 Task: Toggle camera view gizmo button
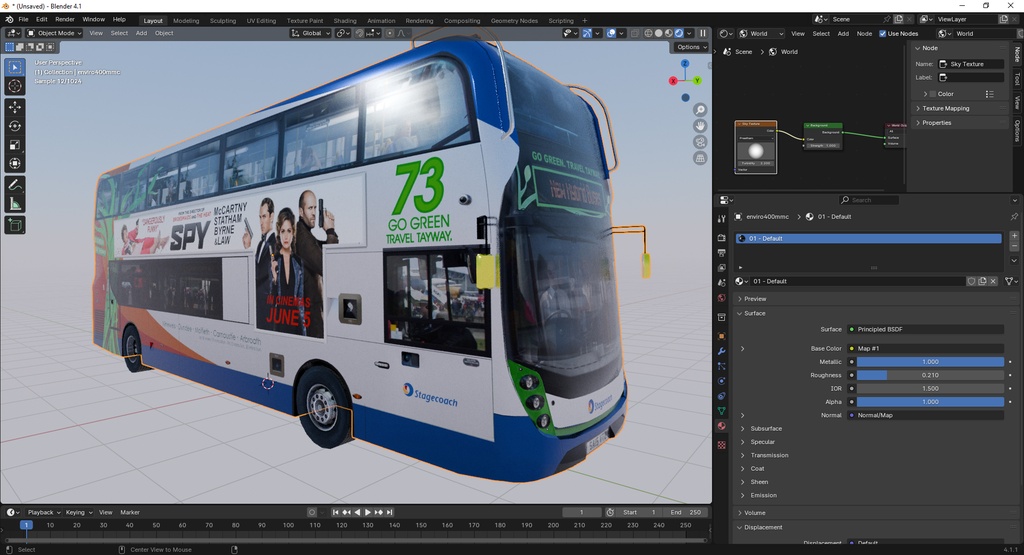[700, 142]
